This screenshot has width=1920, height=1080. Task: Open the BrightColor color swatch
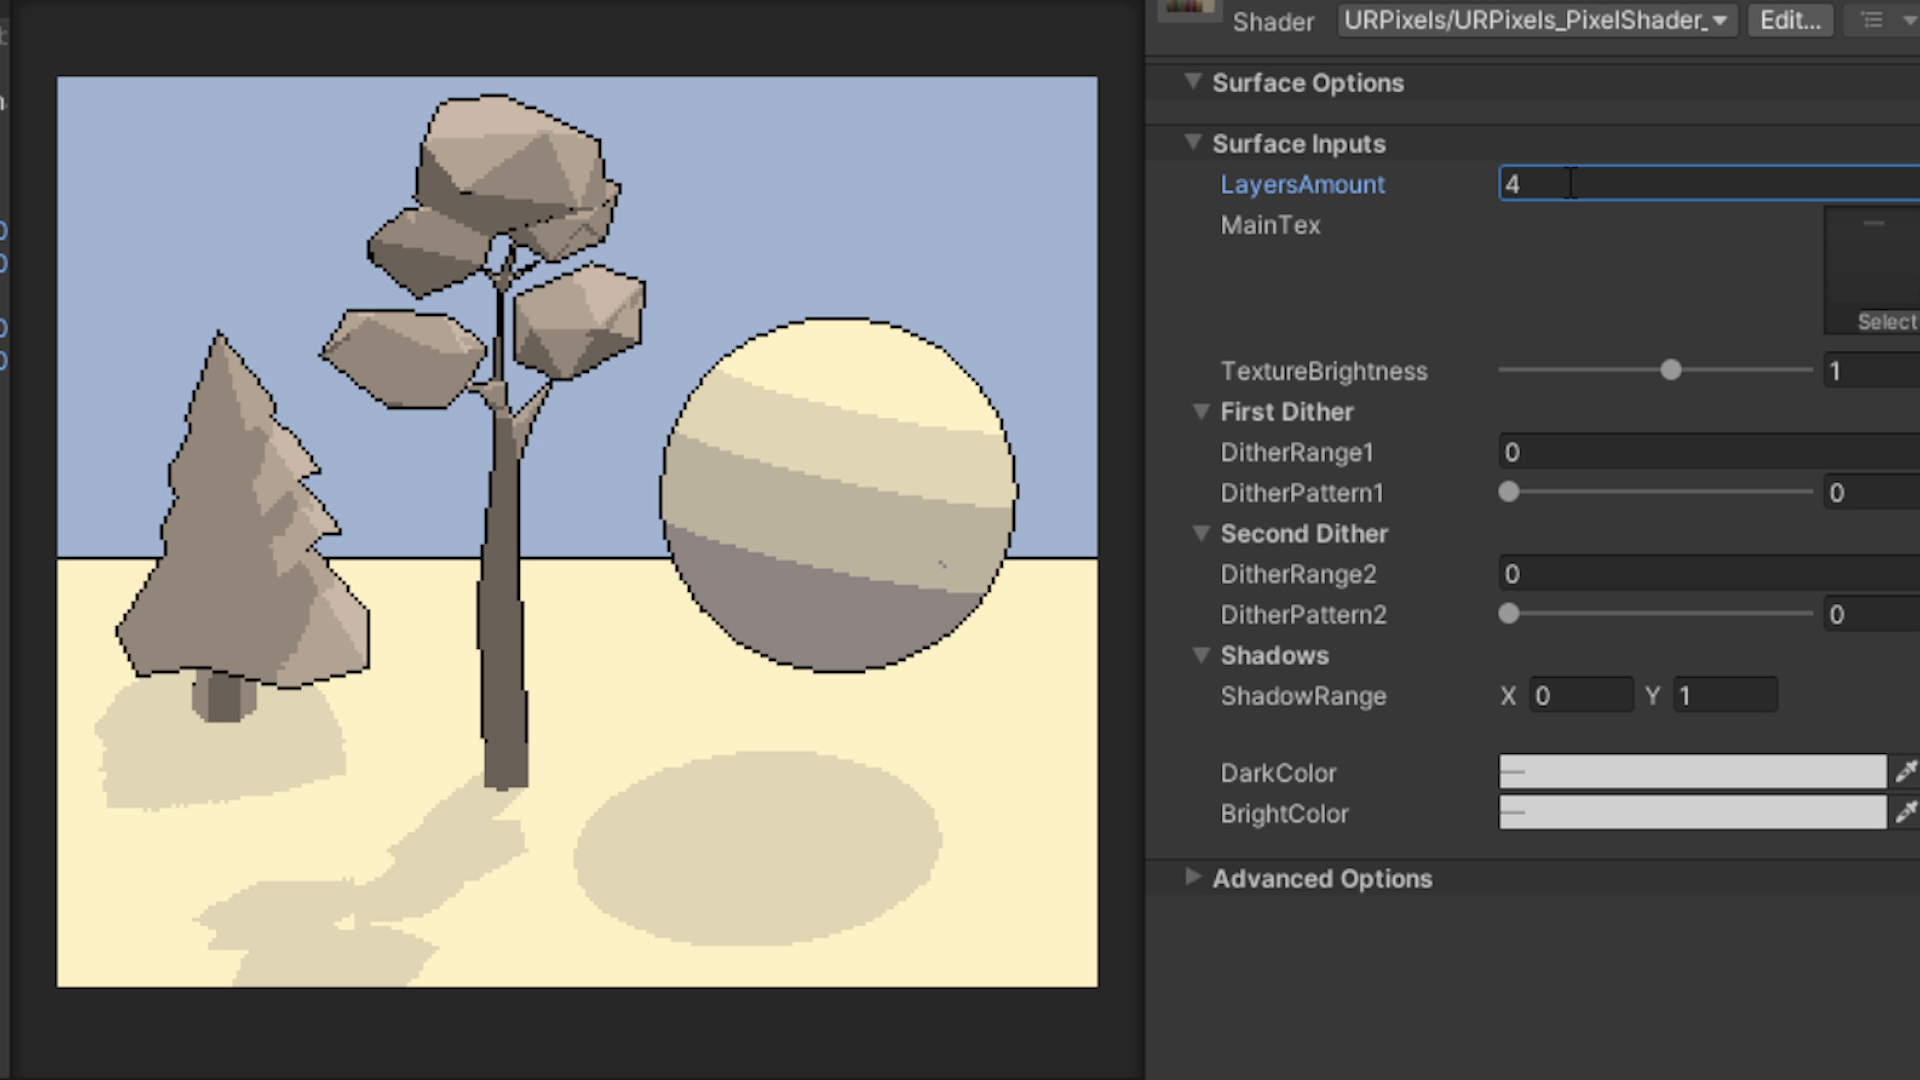tap(1692, 813)
